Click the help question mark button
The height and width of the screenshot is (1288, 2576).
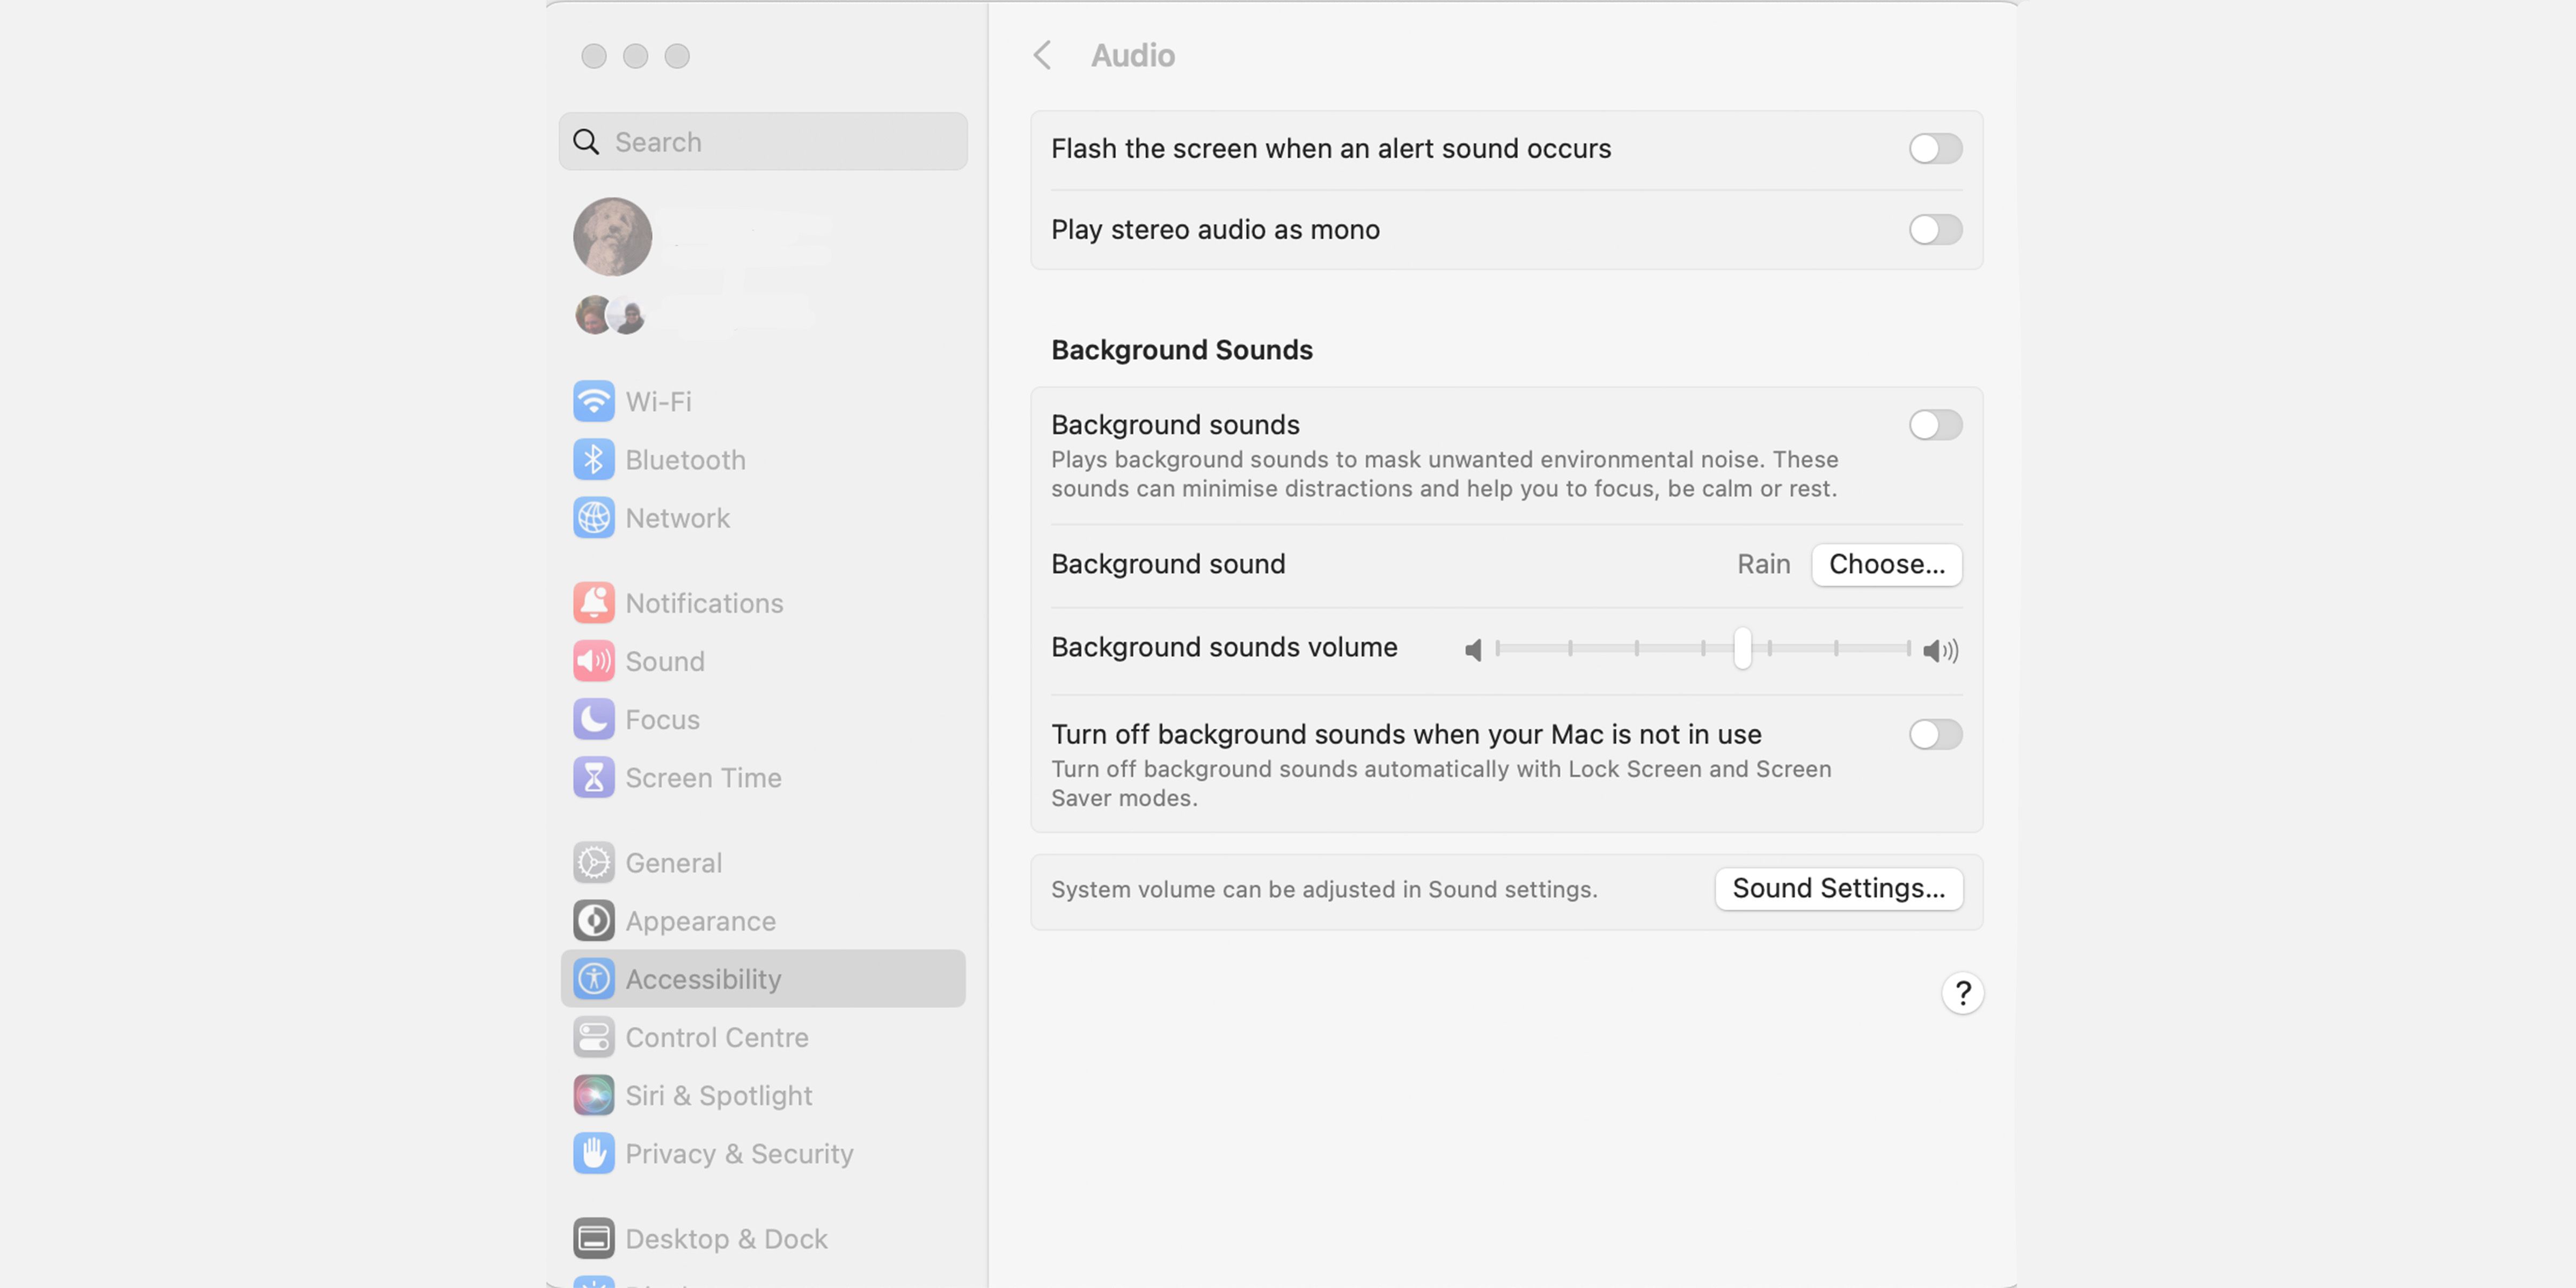(1962, 993)
